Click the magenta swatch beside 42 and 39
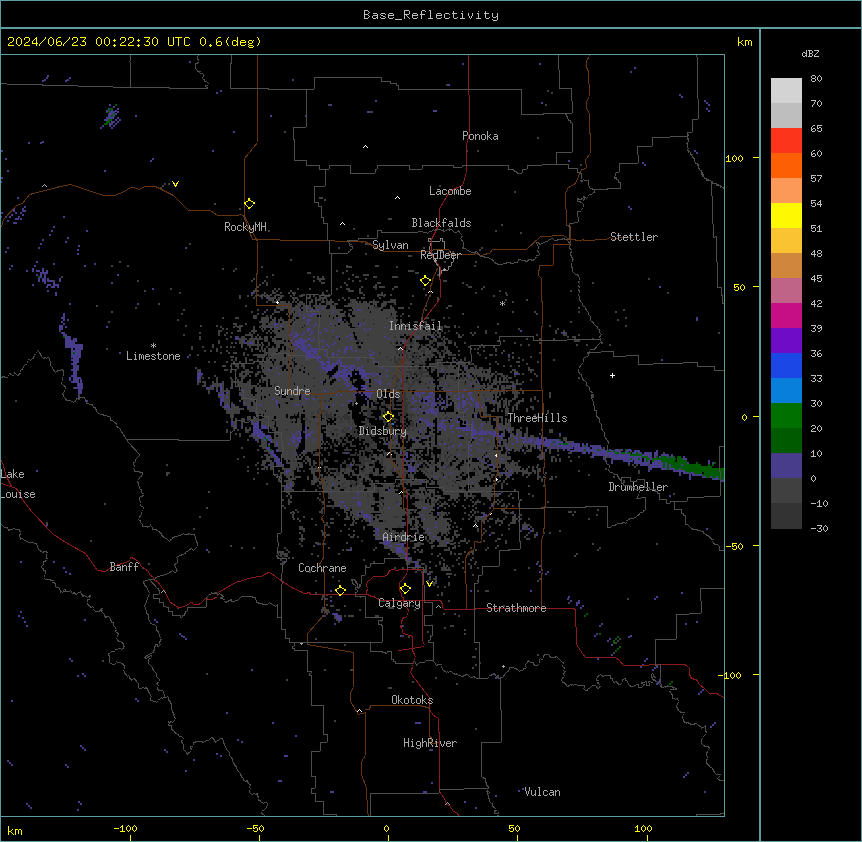 (786, 315)
